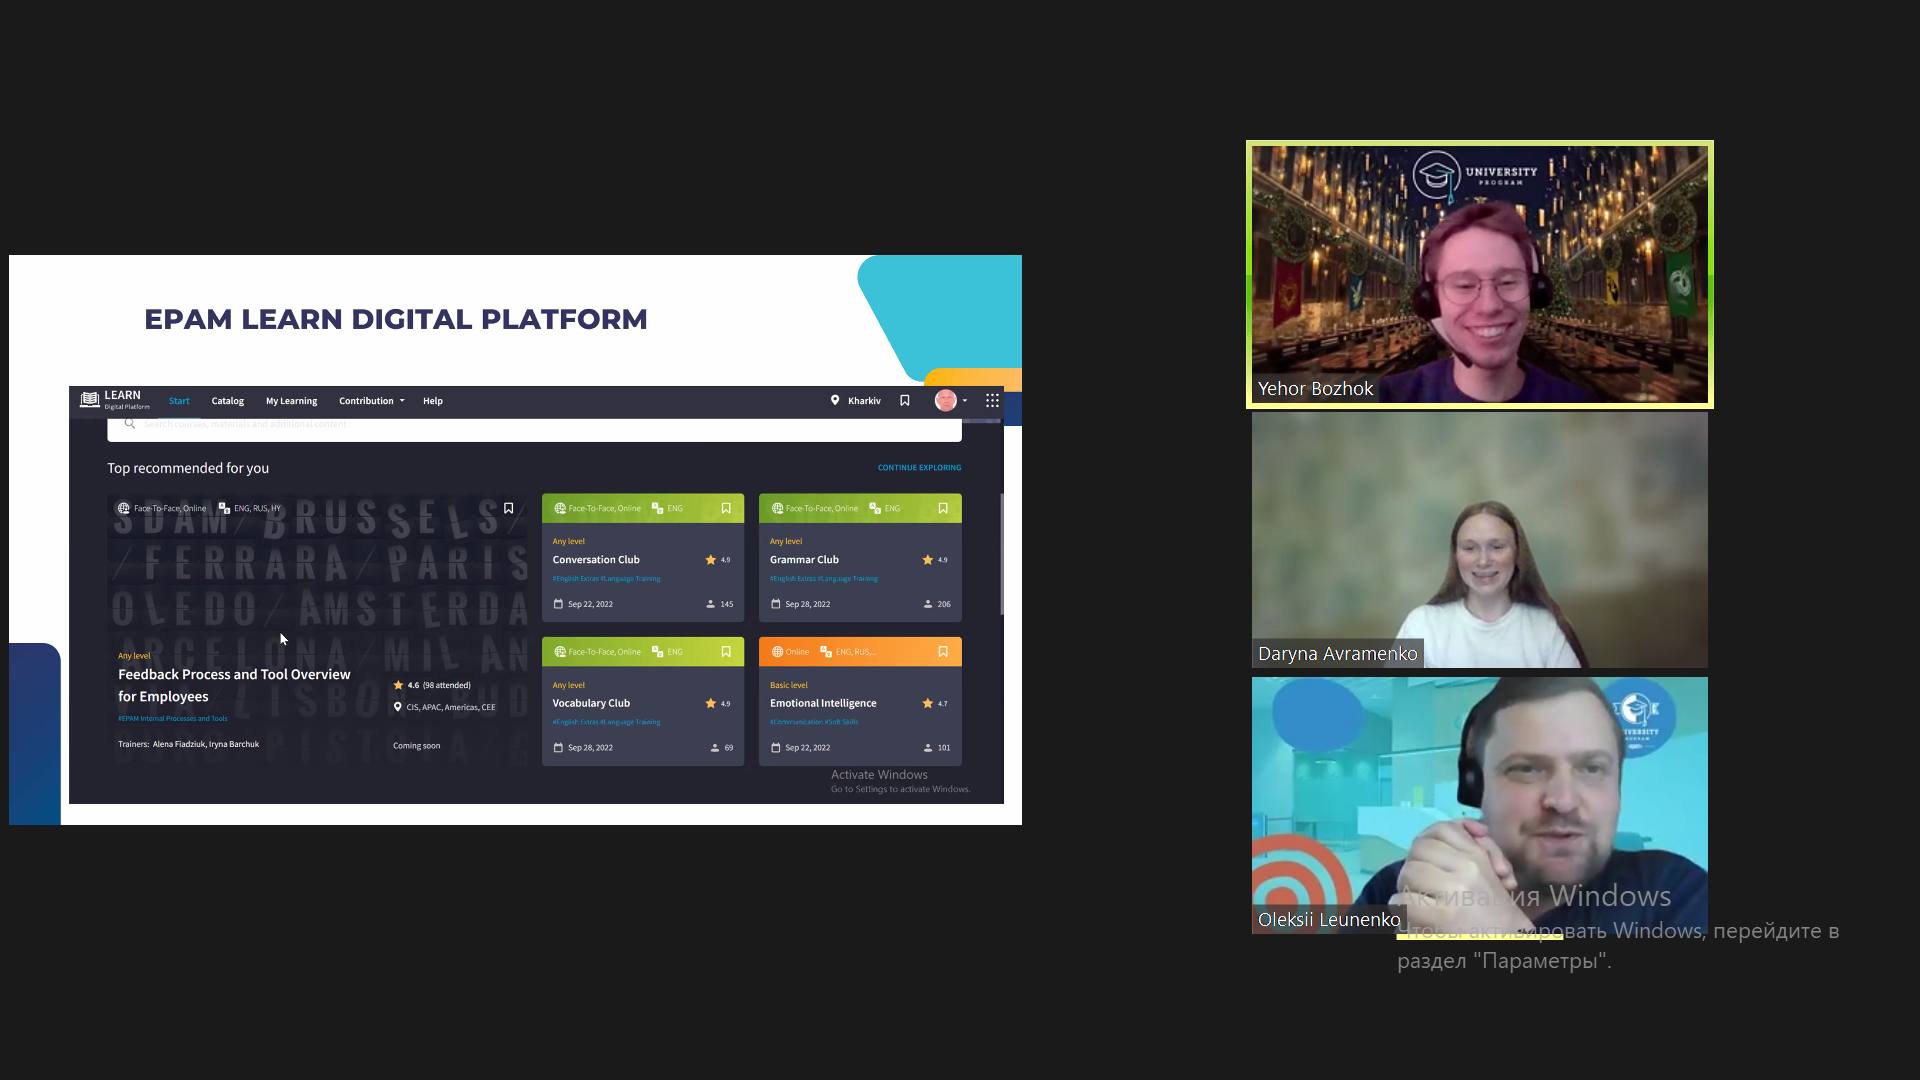This screenshot has height=1080, width=1920.
Task: Open the Conversation Club course title
Action: click(596, 560)
